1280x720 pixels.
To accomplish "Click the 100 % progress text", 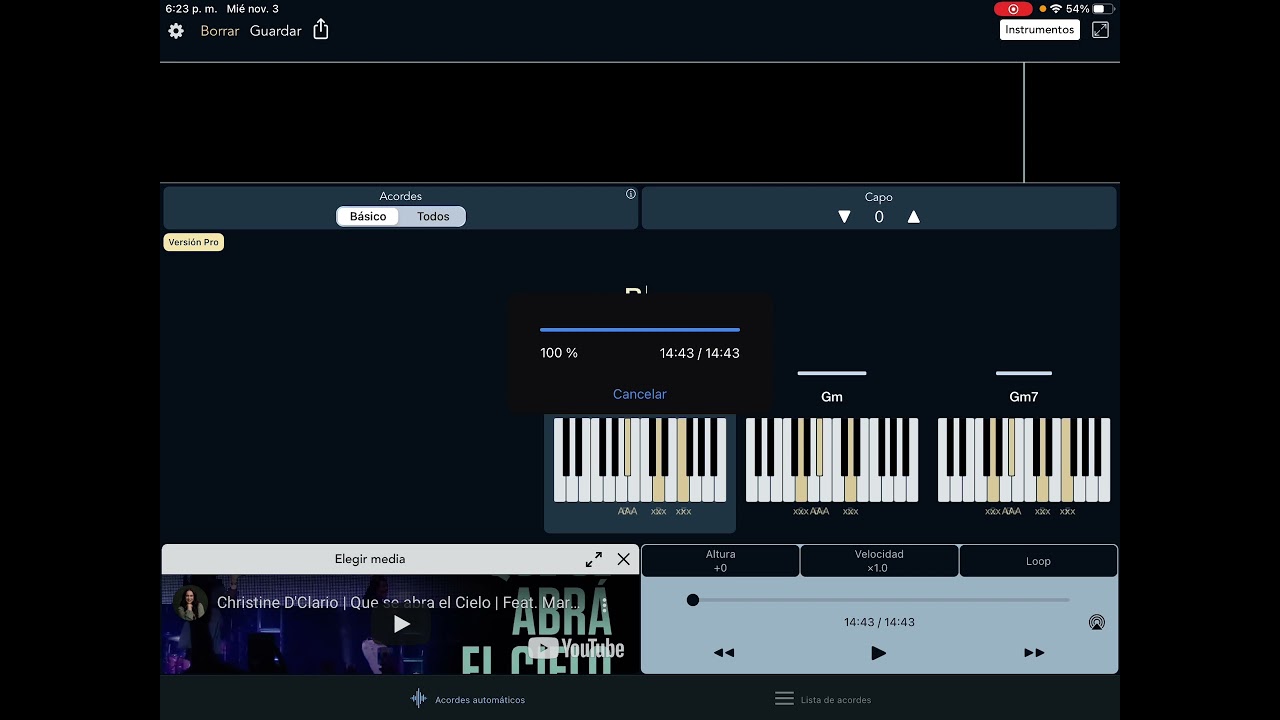I will click(559, 353).
